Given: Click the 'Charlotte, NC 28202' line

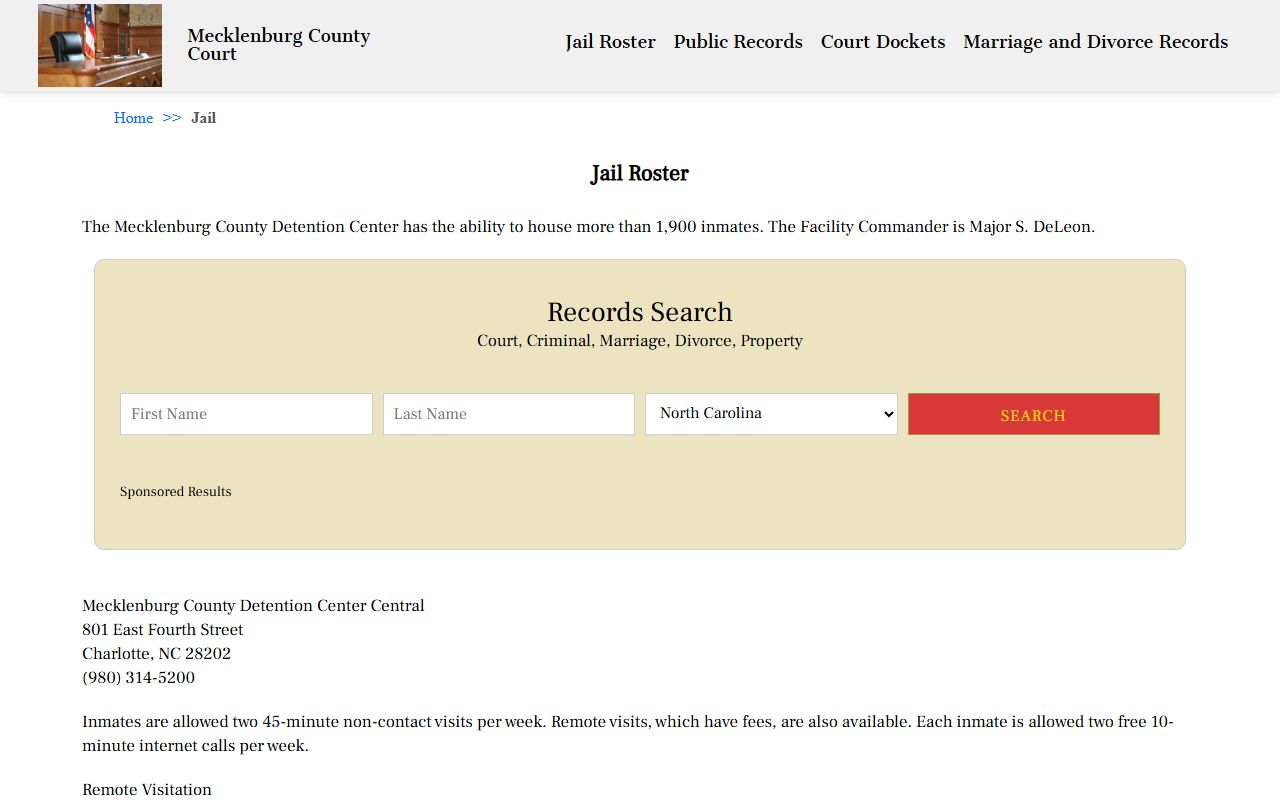Looking at the screenshot, I should [x=157, y=654].
